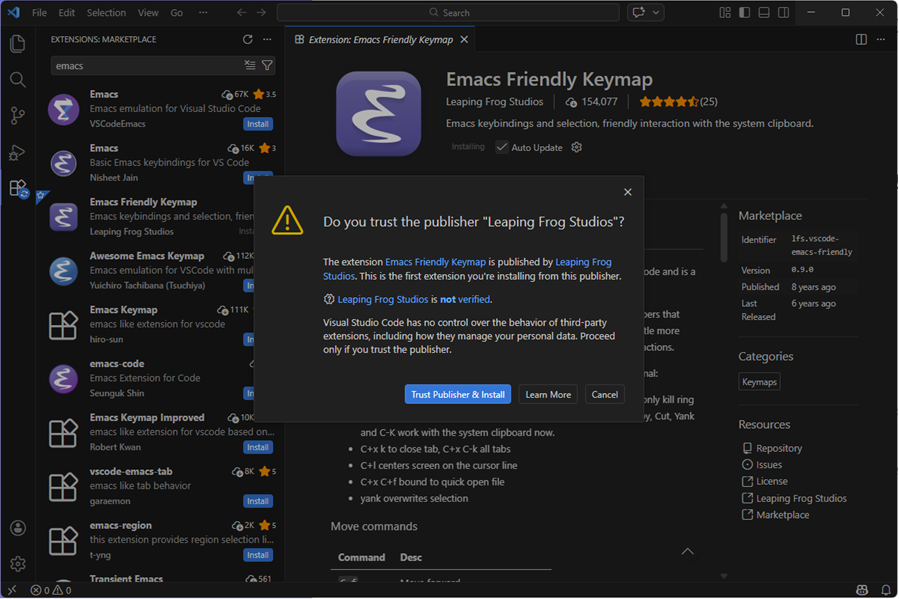Expand the title bar overflow menu (…)
This screenshot has height=599, width=899.
pyautogui.click(x=204, y=13)
